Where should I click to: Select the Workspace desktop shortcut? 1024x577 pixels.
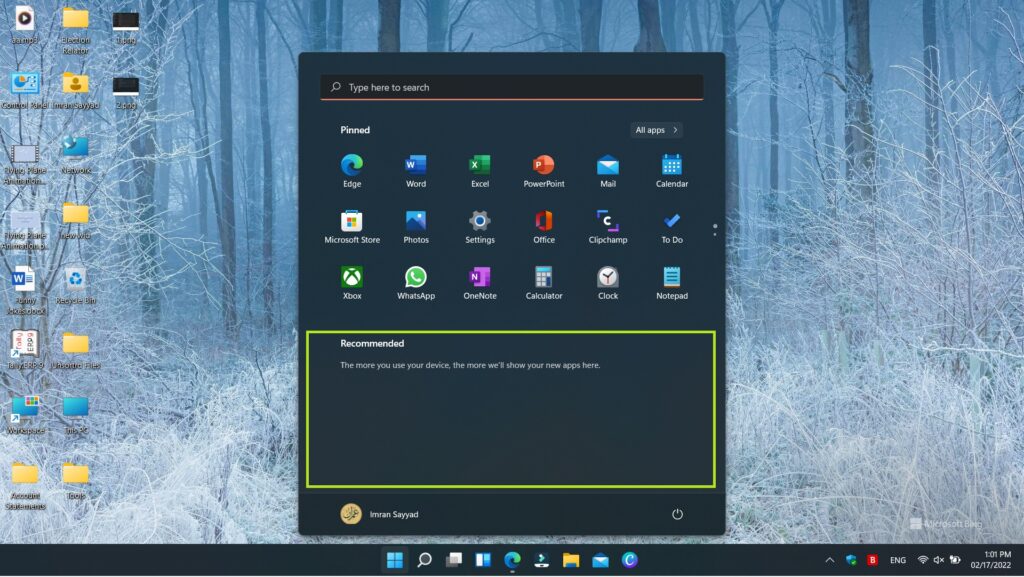click(25, 415)
